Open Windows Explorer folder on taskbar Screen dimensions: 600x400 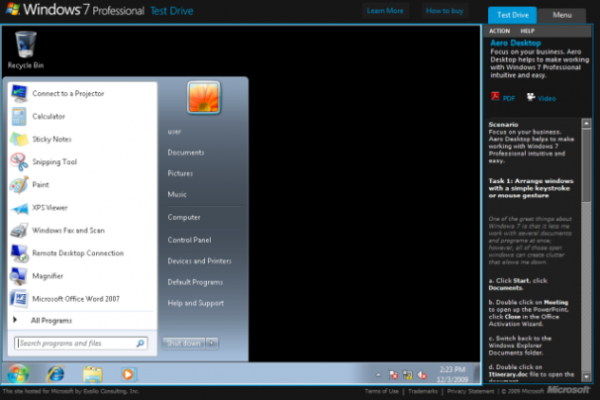(92, 374)
